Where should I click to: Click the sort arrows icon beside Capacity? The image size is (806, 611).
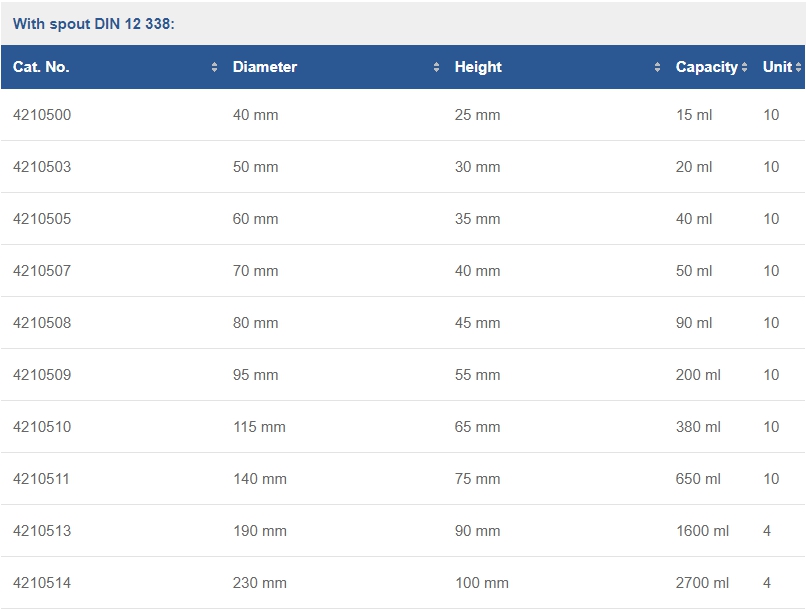tap(744, 68)
